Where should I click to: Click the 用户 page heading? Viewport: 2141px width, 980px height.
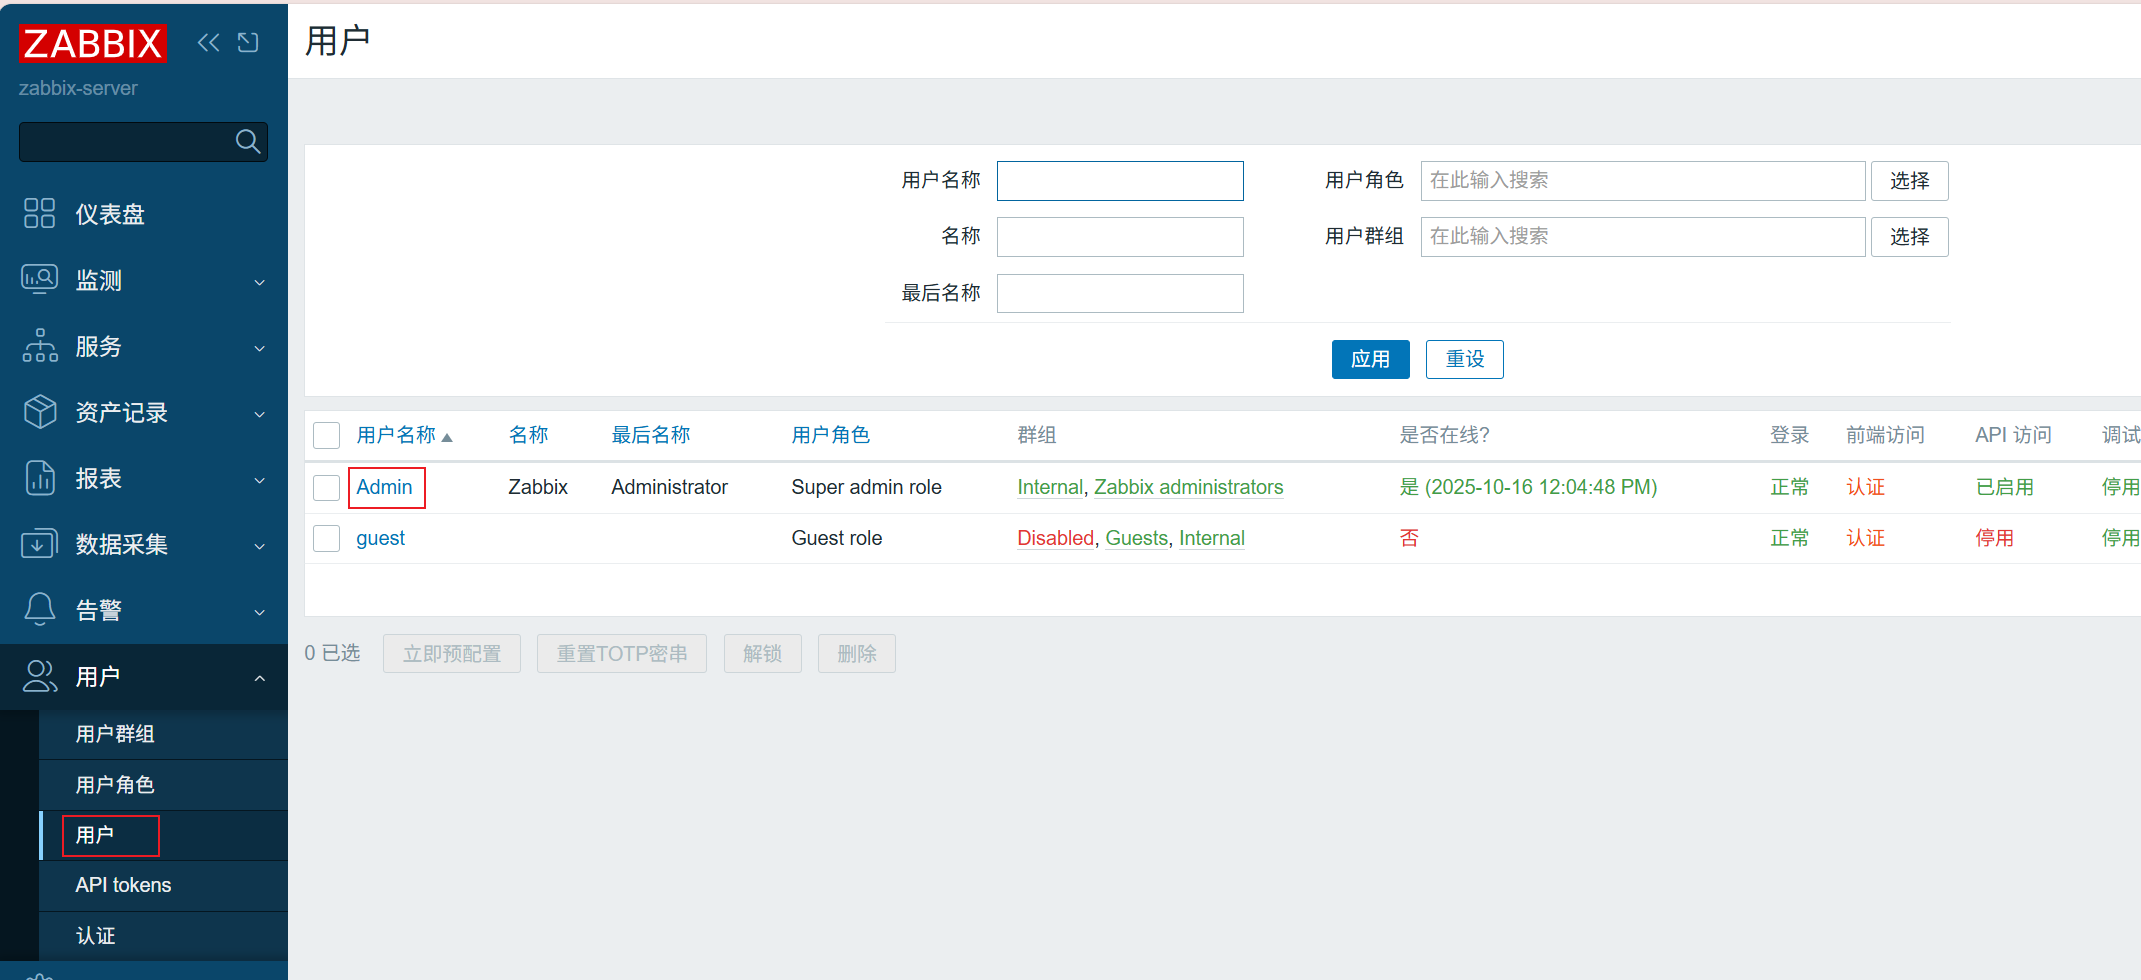click(338, 41)
